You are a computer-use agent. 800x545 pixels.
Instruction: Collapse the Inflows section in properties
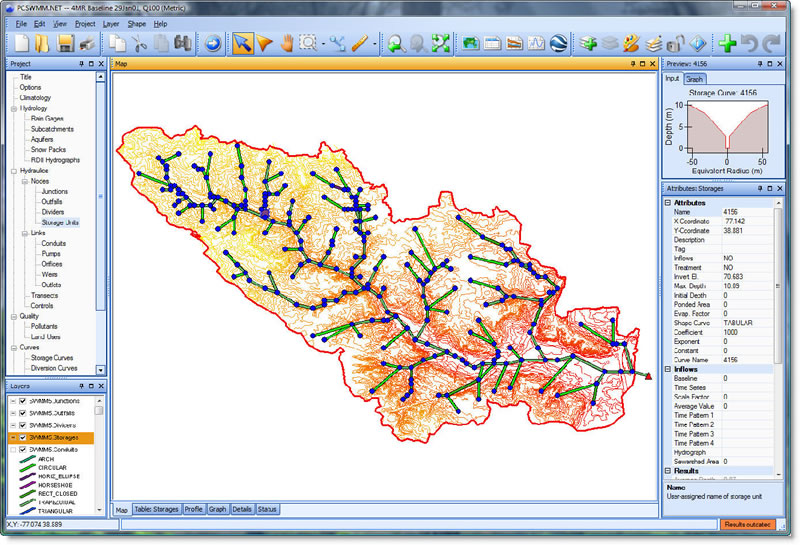669,369
